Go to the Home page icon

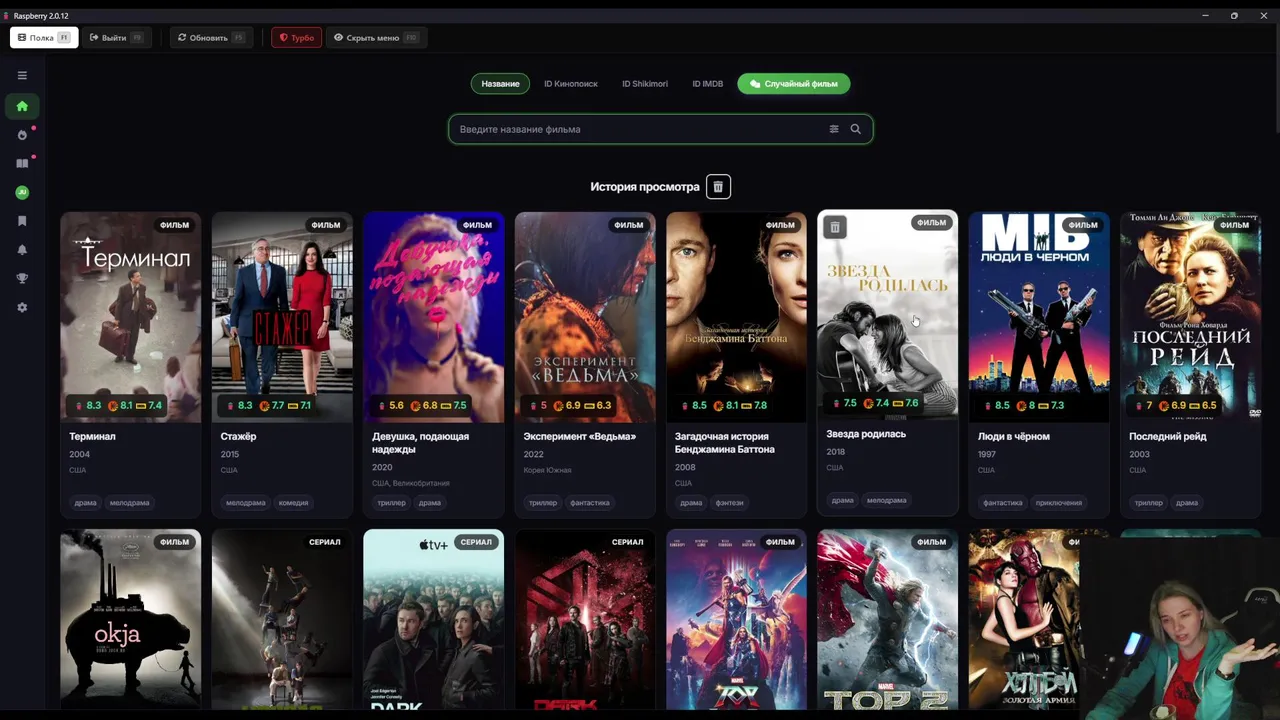[22, 106]
